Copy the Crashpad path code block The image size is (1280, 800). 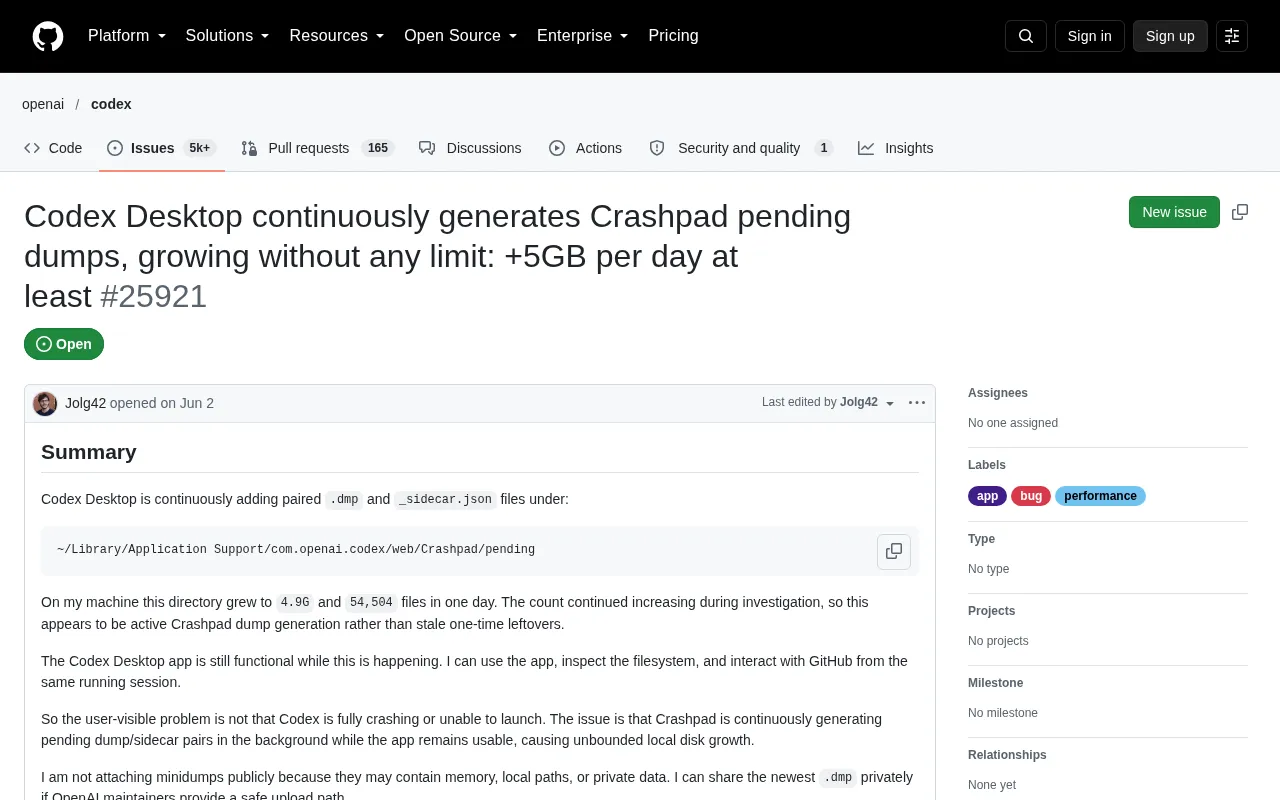click(894, 551)
